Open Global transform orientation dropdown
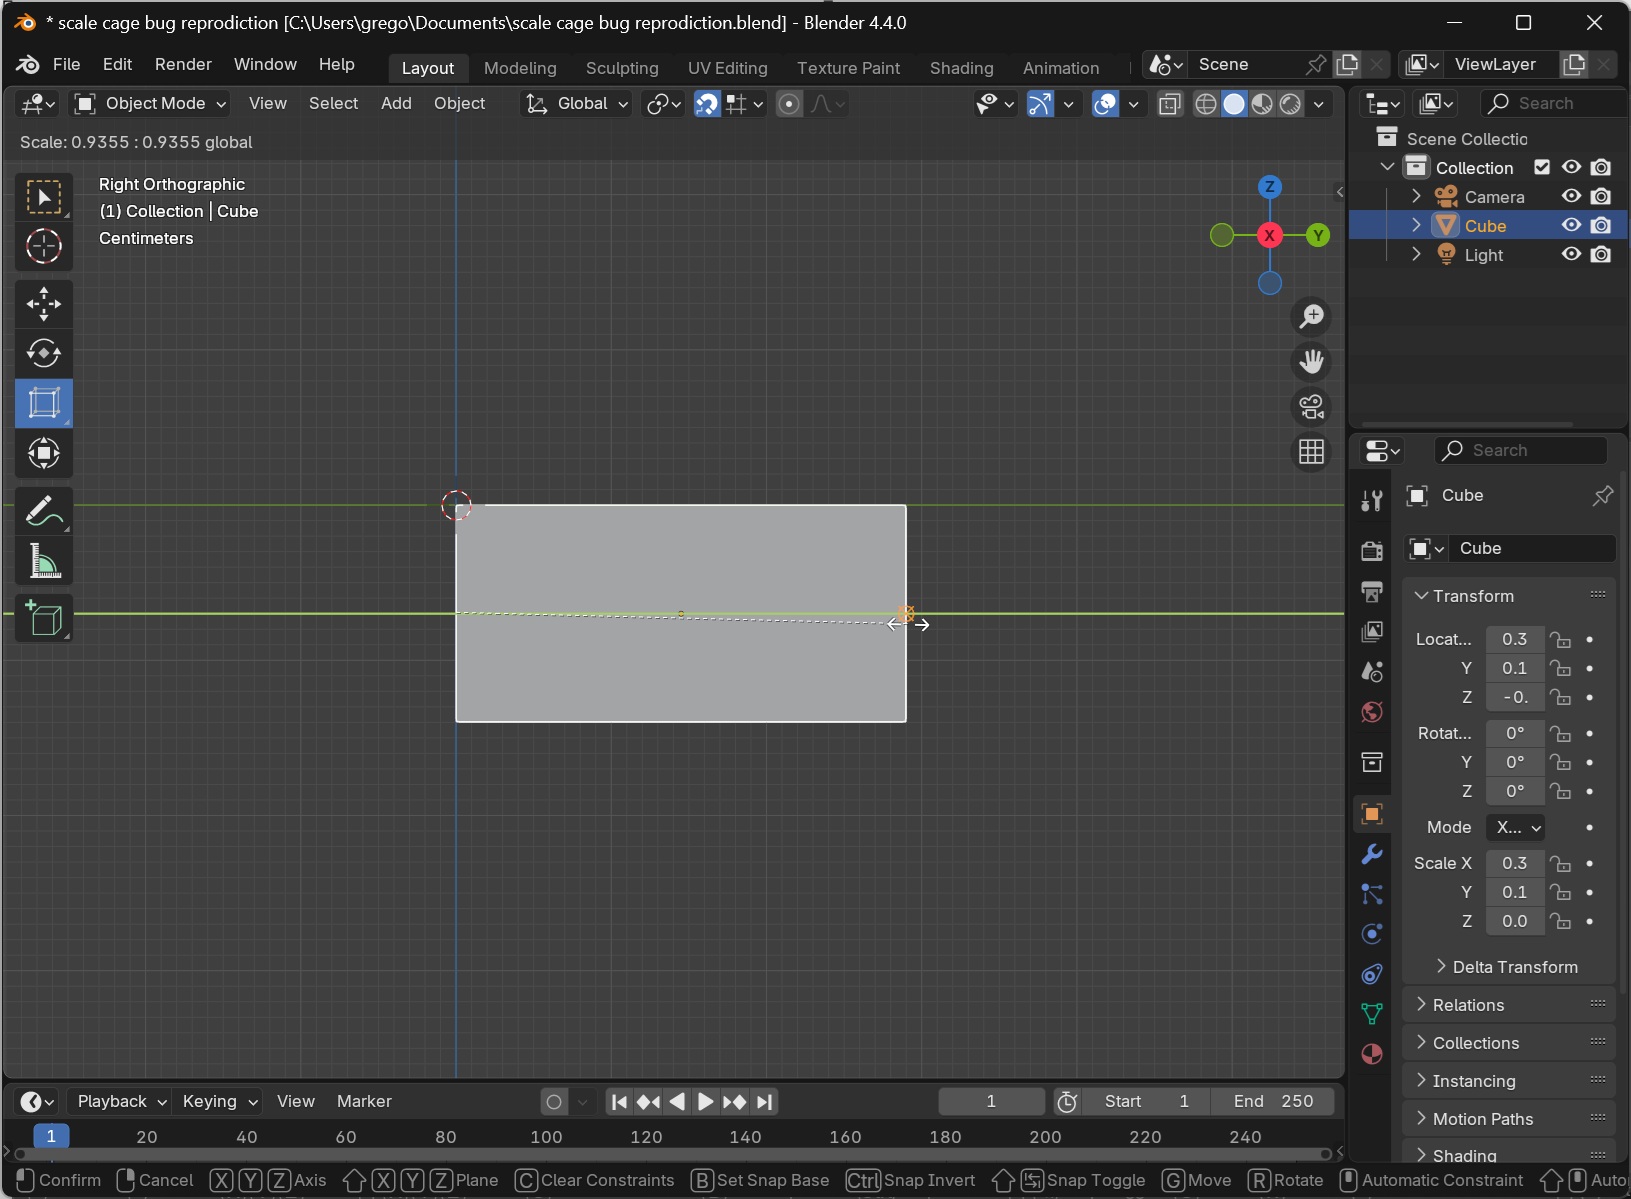The image size is (1631, 1199). click(x=576, y=104)
